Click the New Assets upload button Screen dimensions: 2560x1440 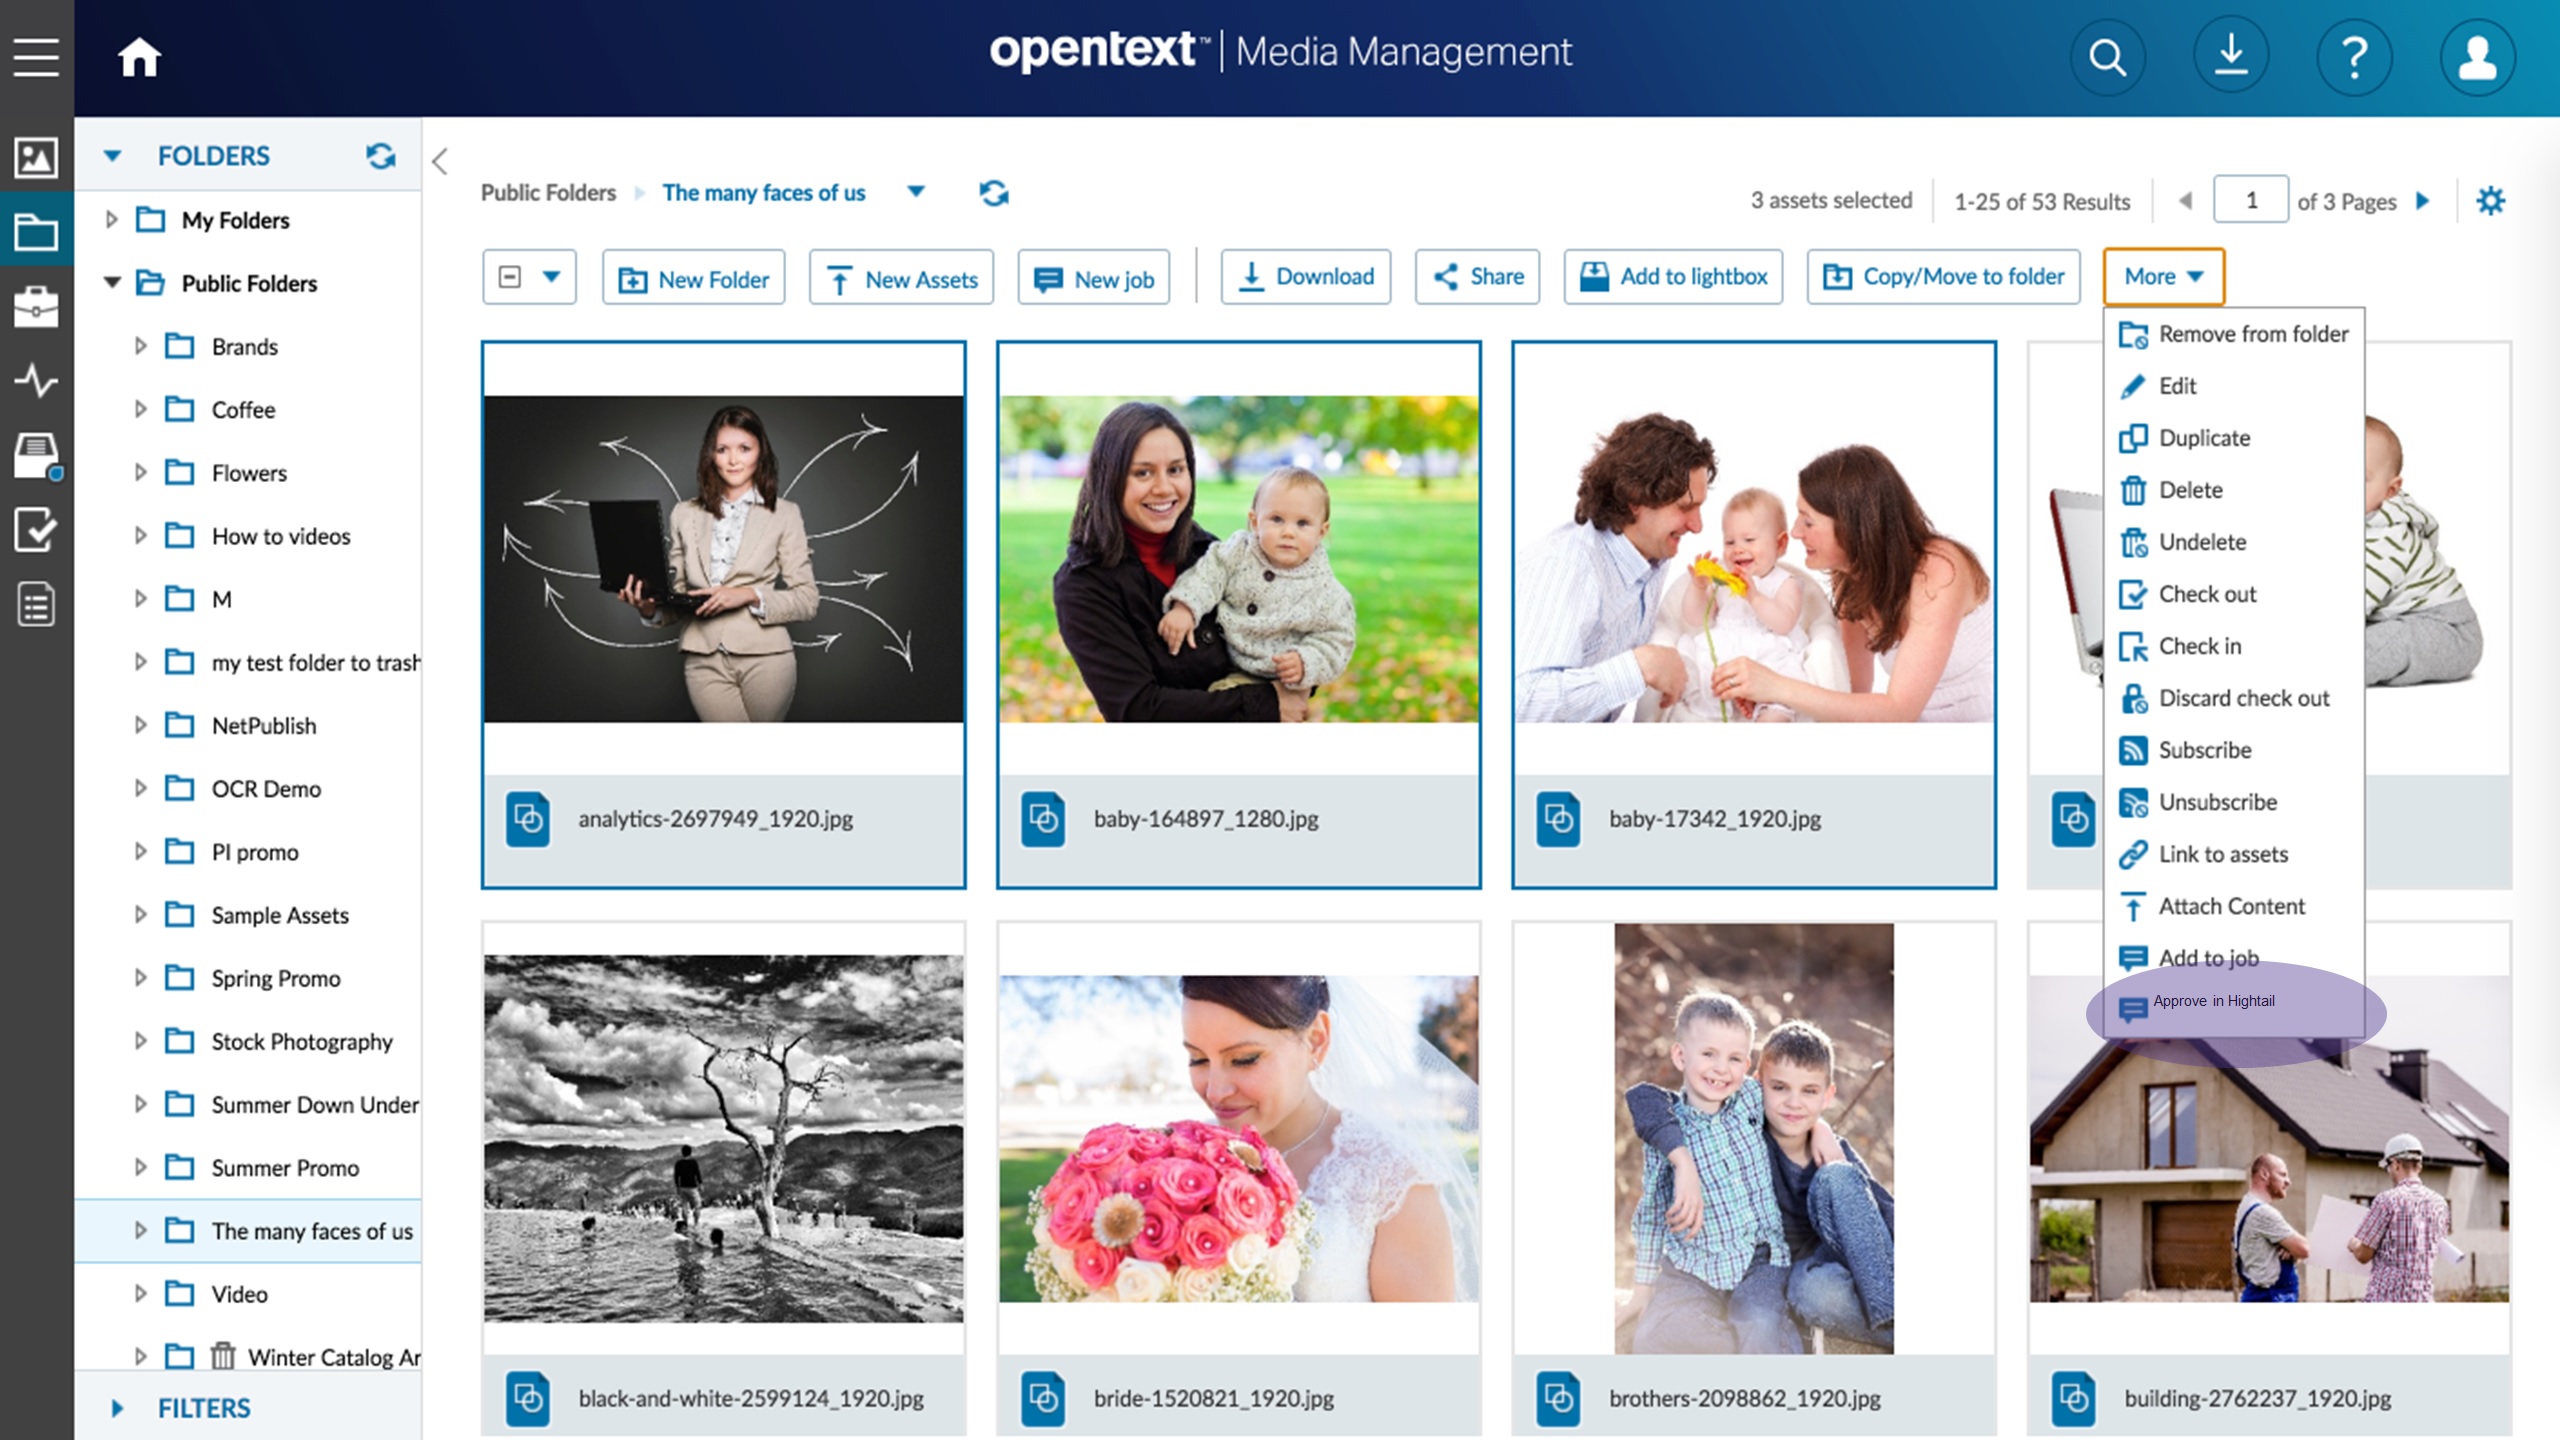pos(901,277)
